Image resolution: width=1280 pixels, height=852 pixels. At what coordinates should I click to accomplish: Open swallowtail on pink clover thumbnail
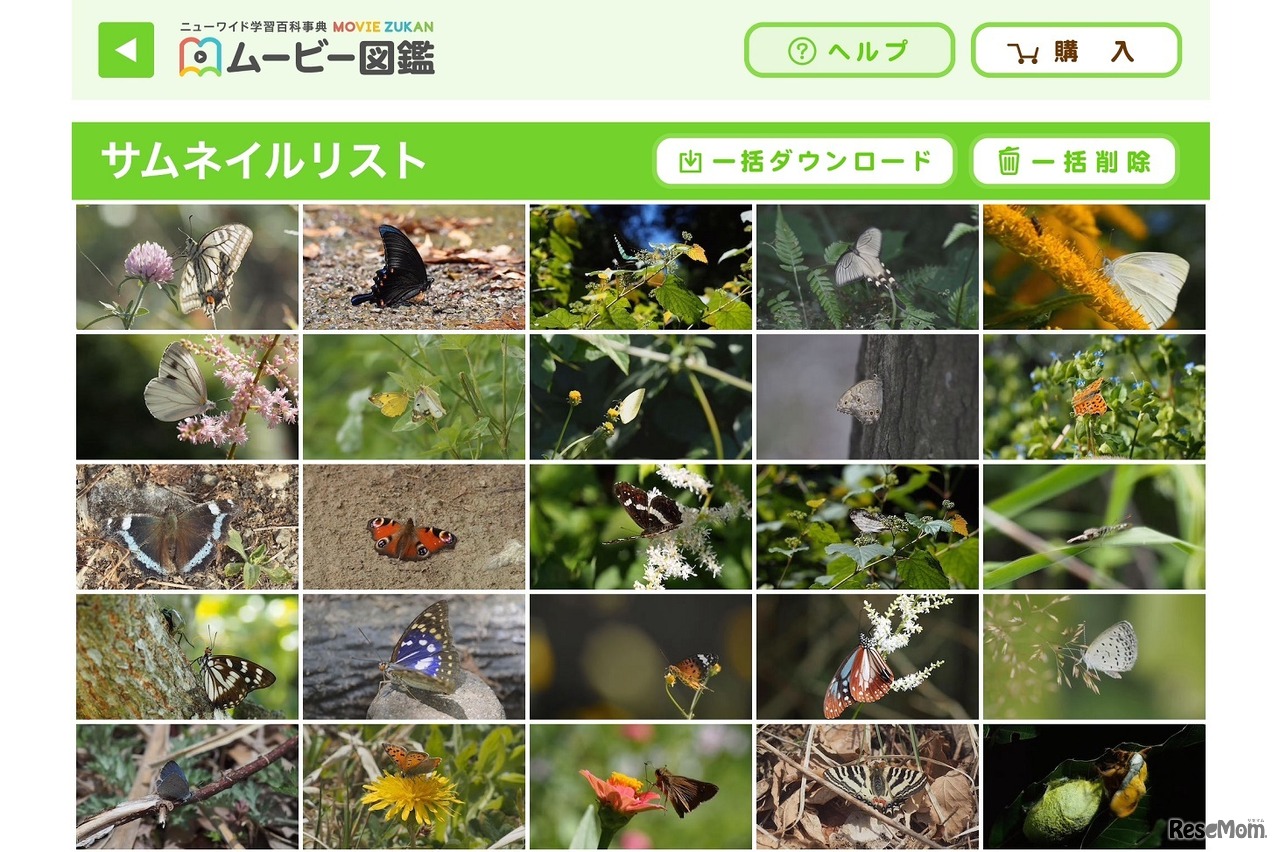coord(187,267)
